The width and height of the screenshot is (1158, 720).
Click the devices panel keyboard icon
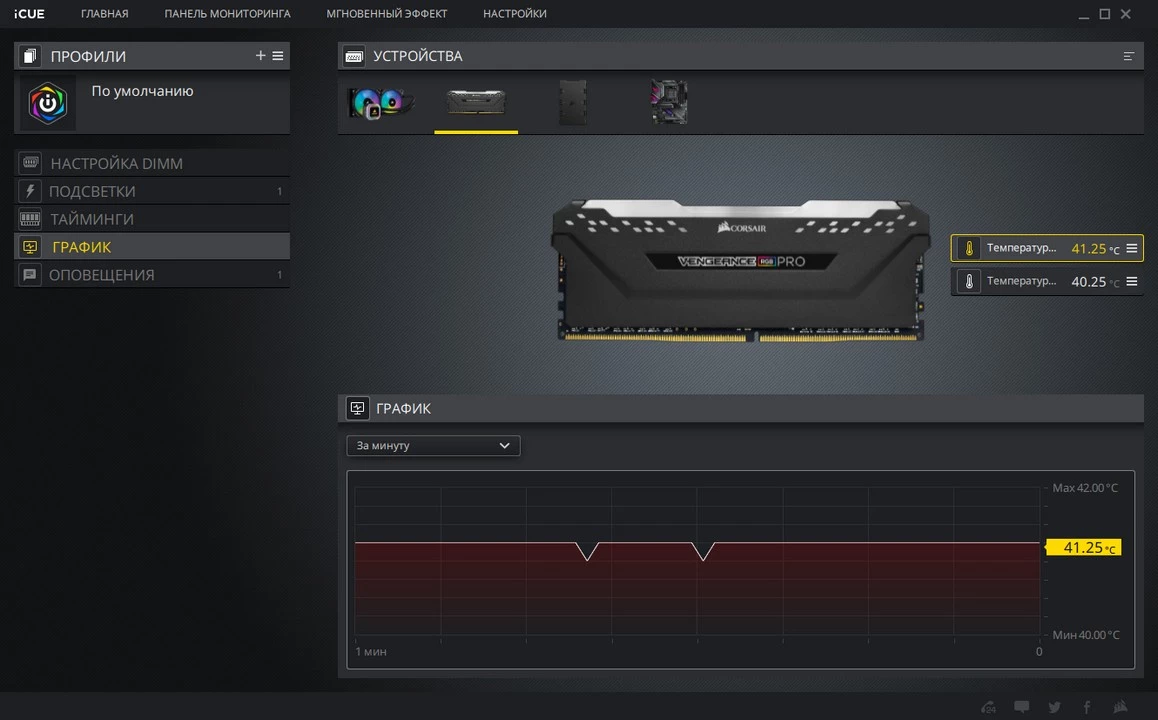click(x=354, y=56)
